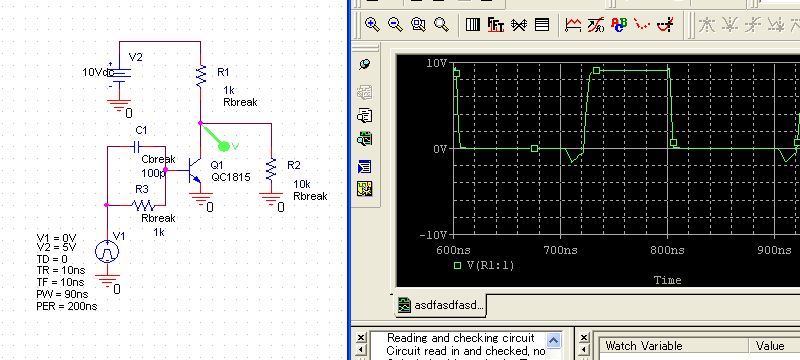Toggle the FFT (Fourier) icon
This screenshot has width=800, height=360.
coord(495,24)
